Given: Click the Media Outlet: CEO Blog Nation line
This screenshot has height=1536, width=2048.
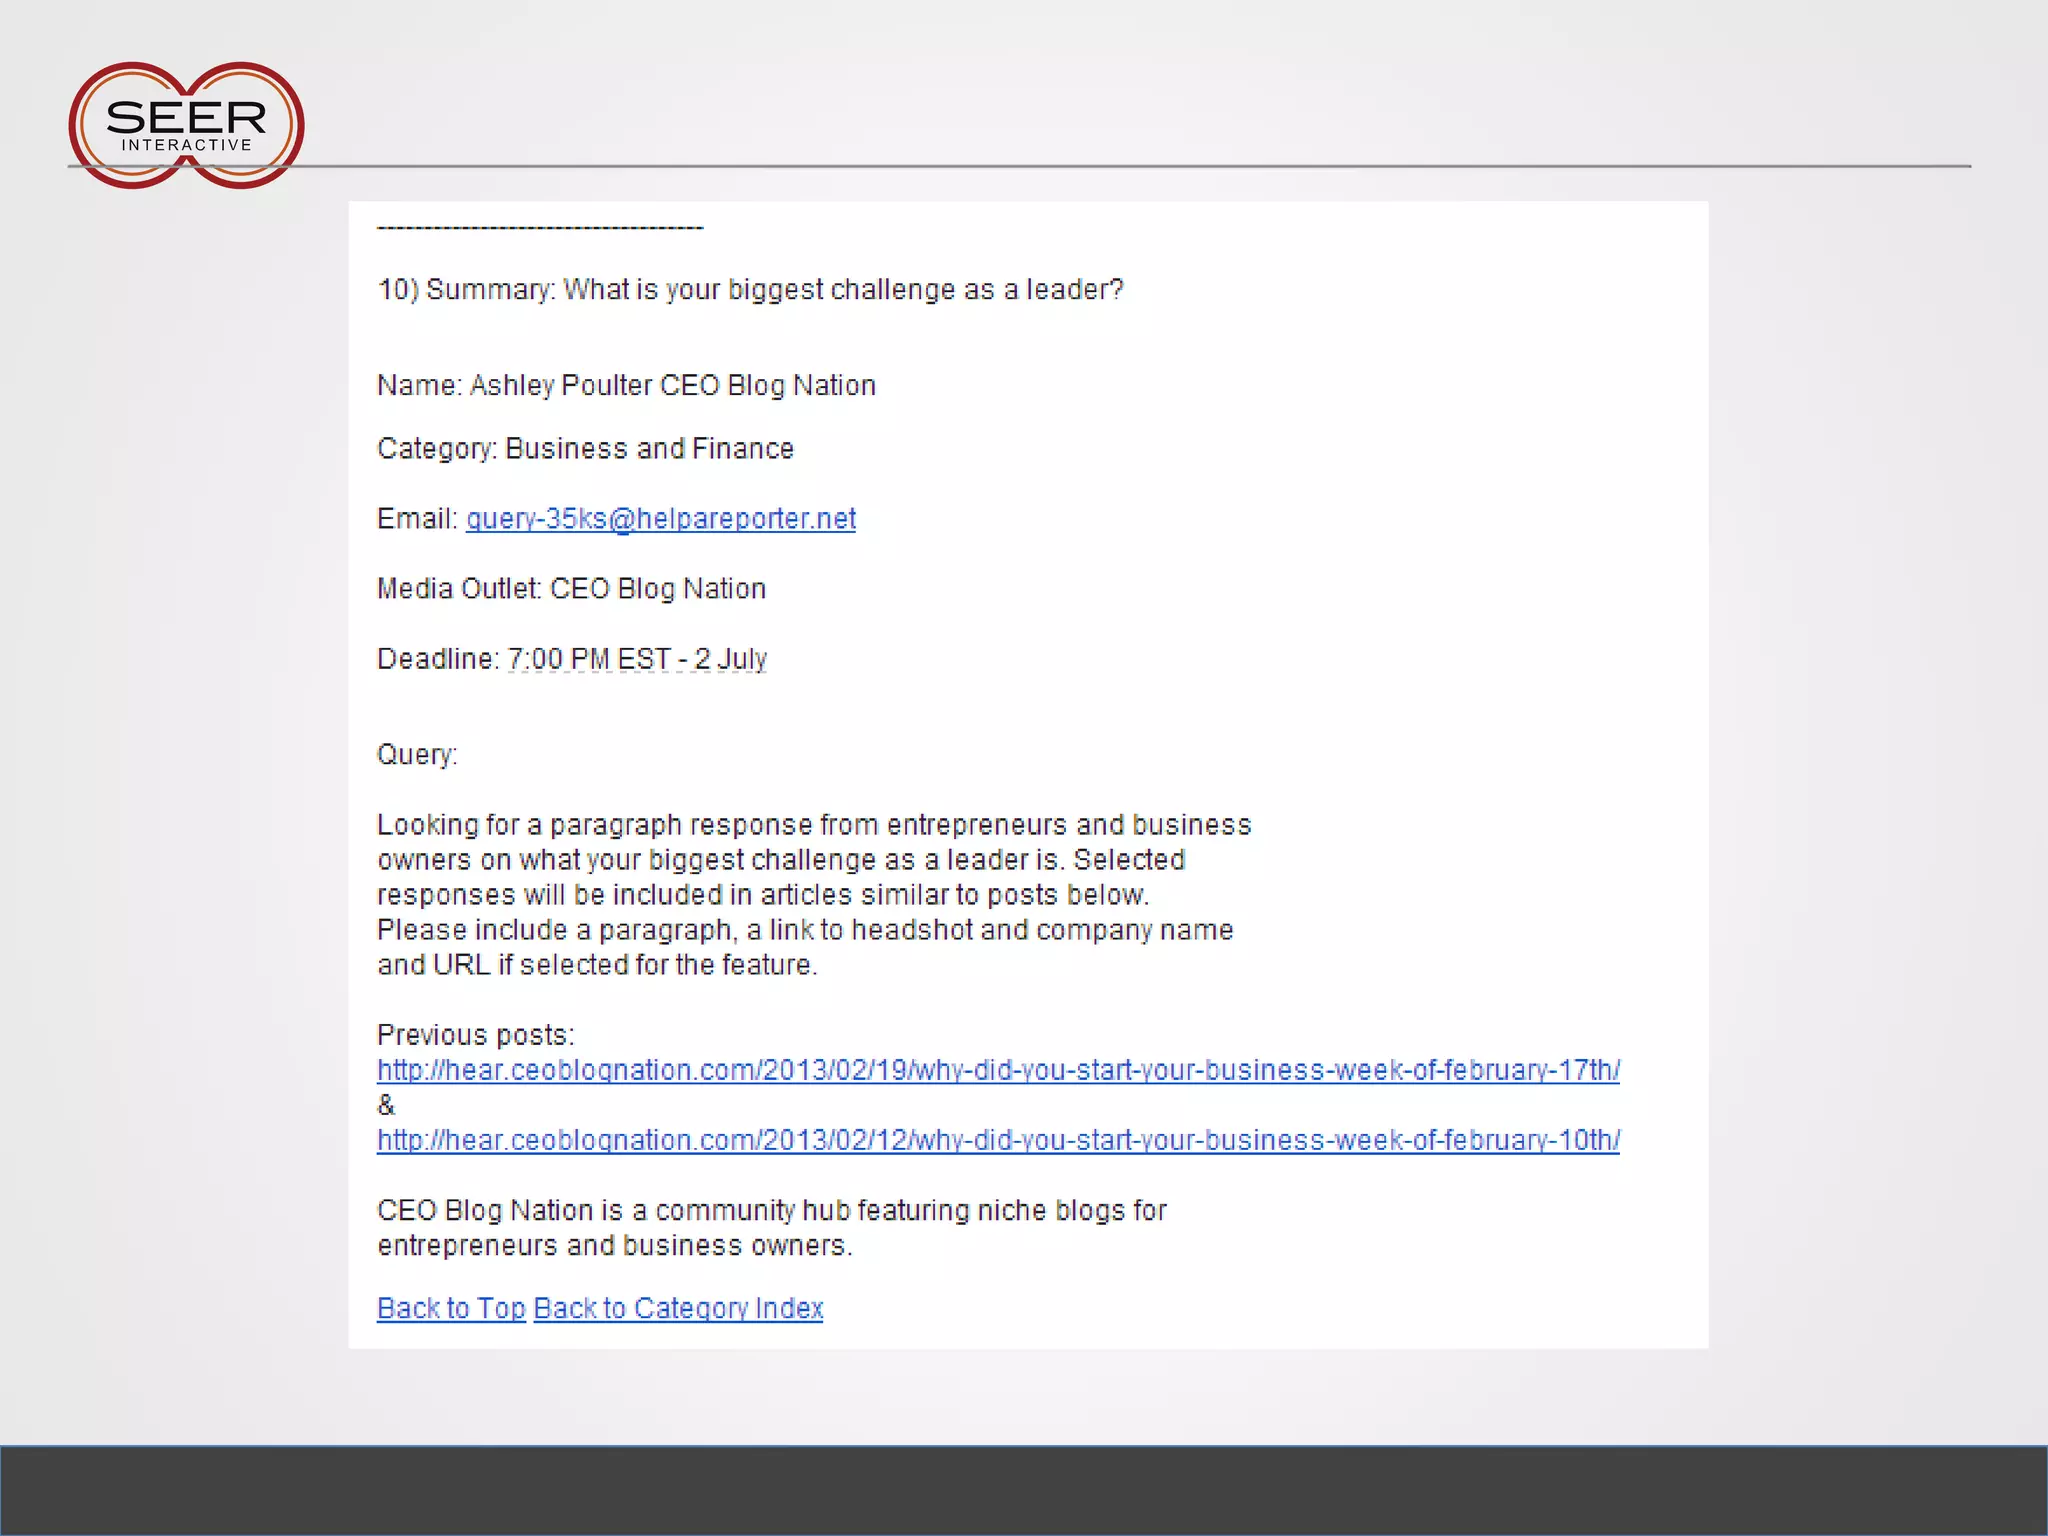Looking at the screenshot, I should (571, 589).
